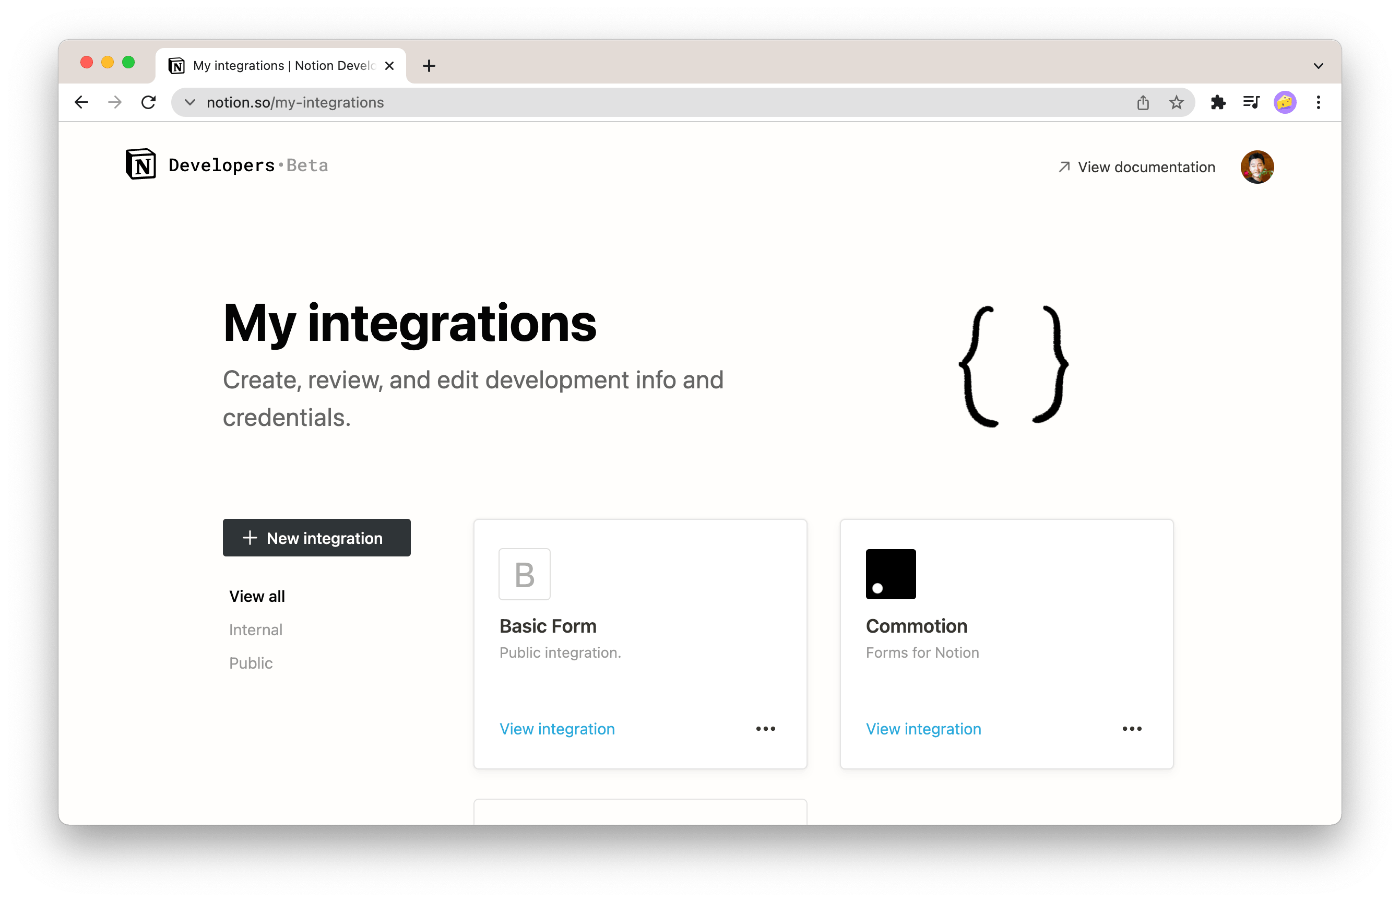Open View integration for Commotion

coord(924,729)
